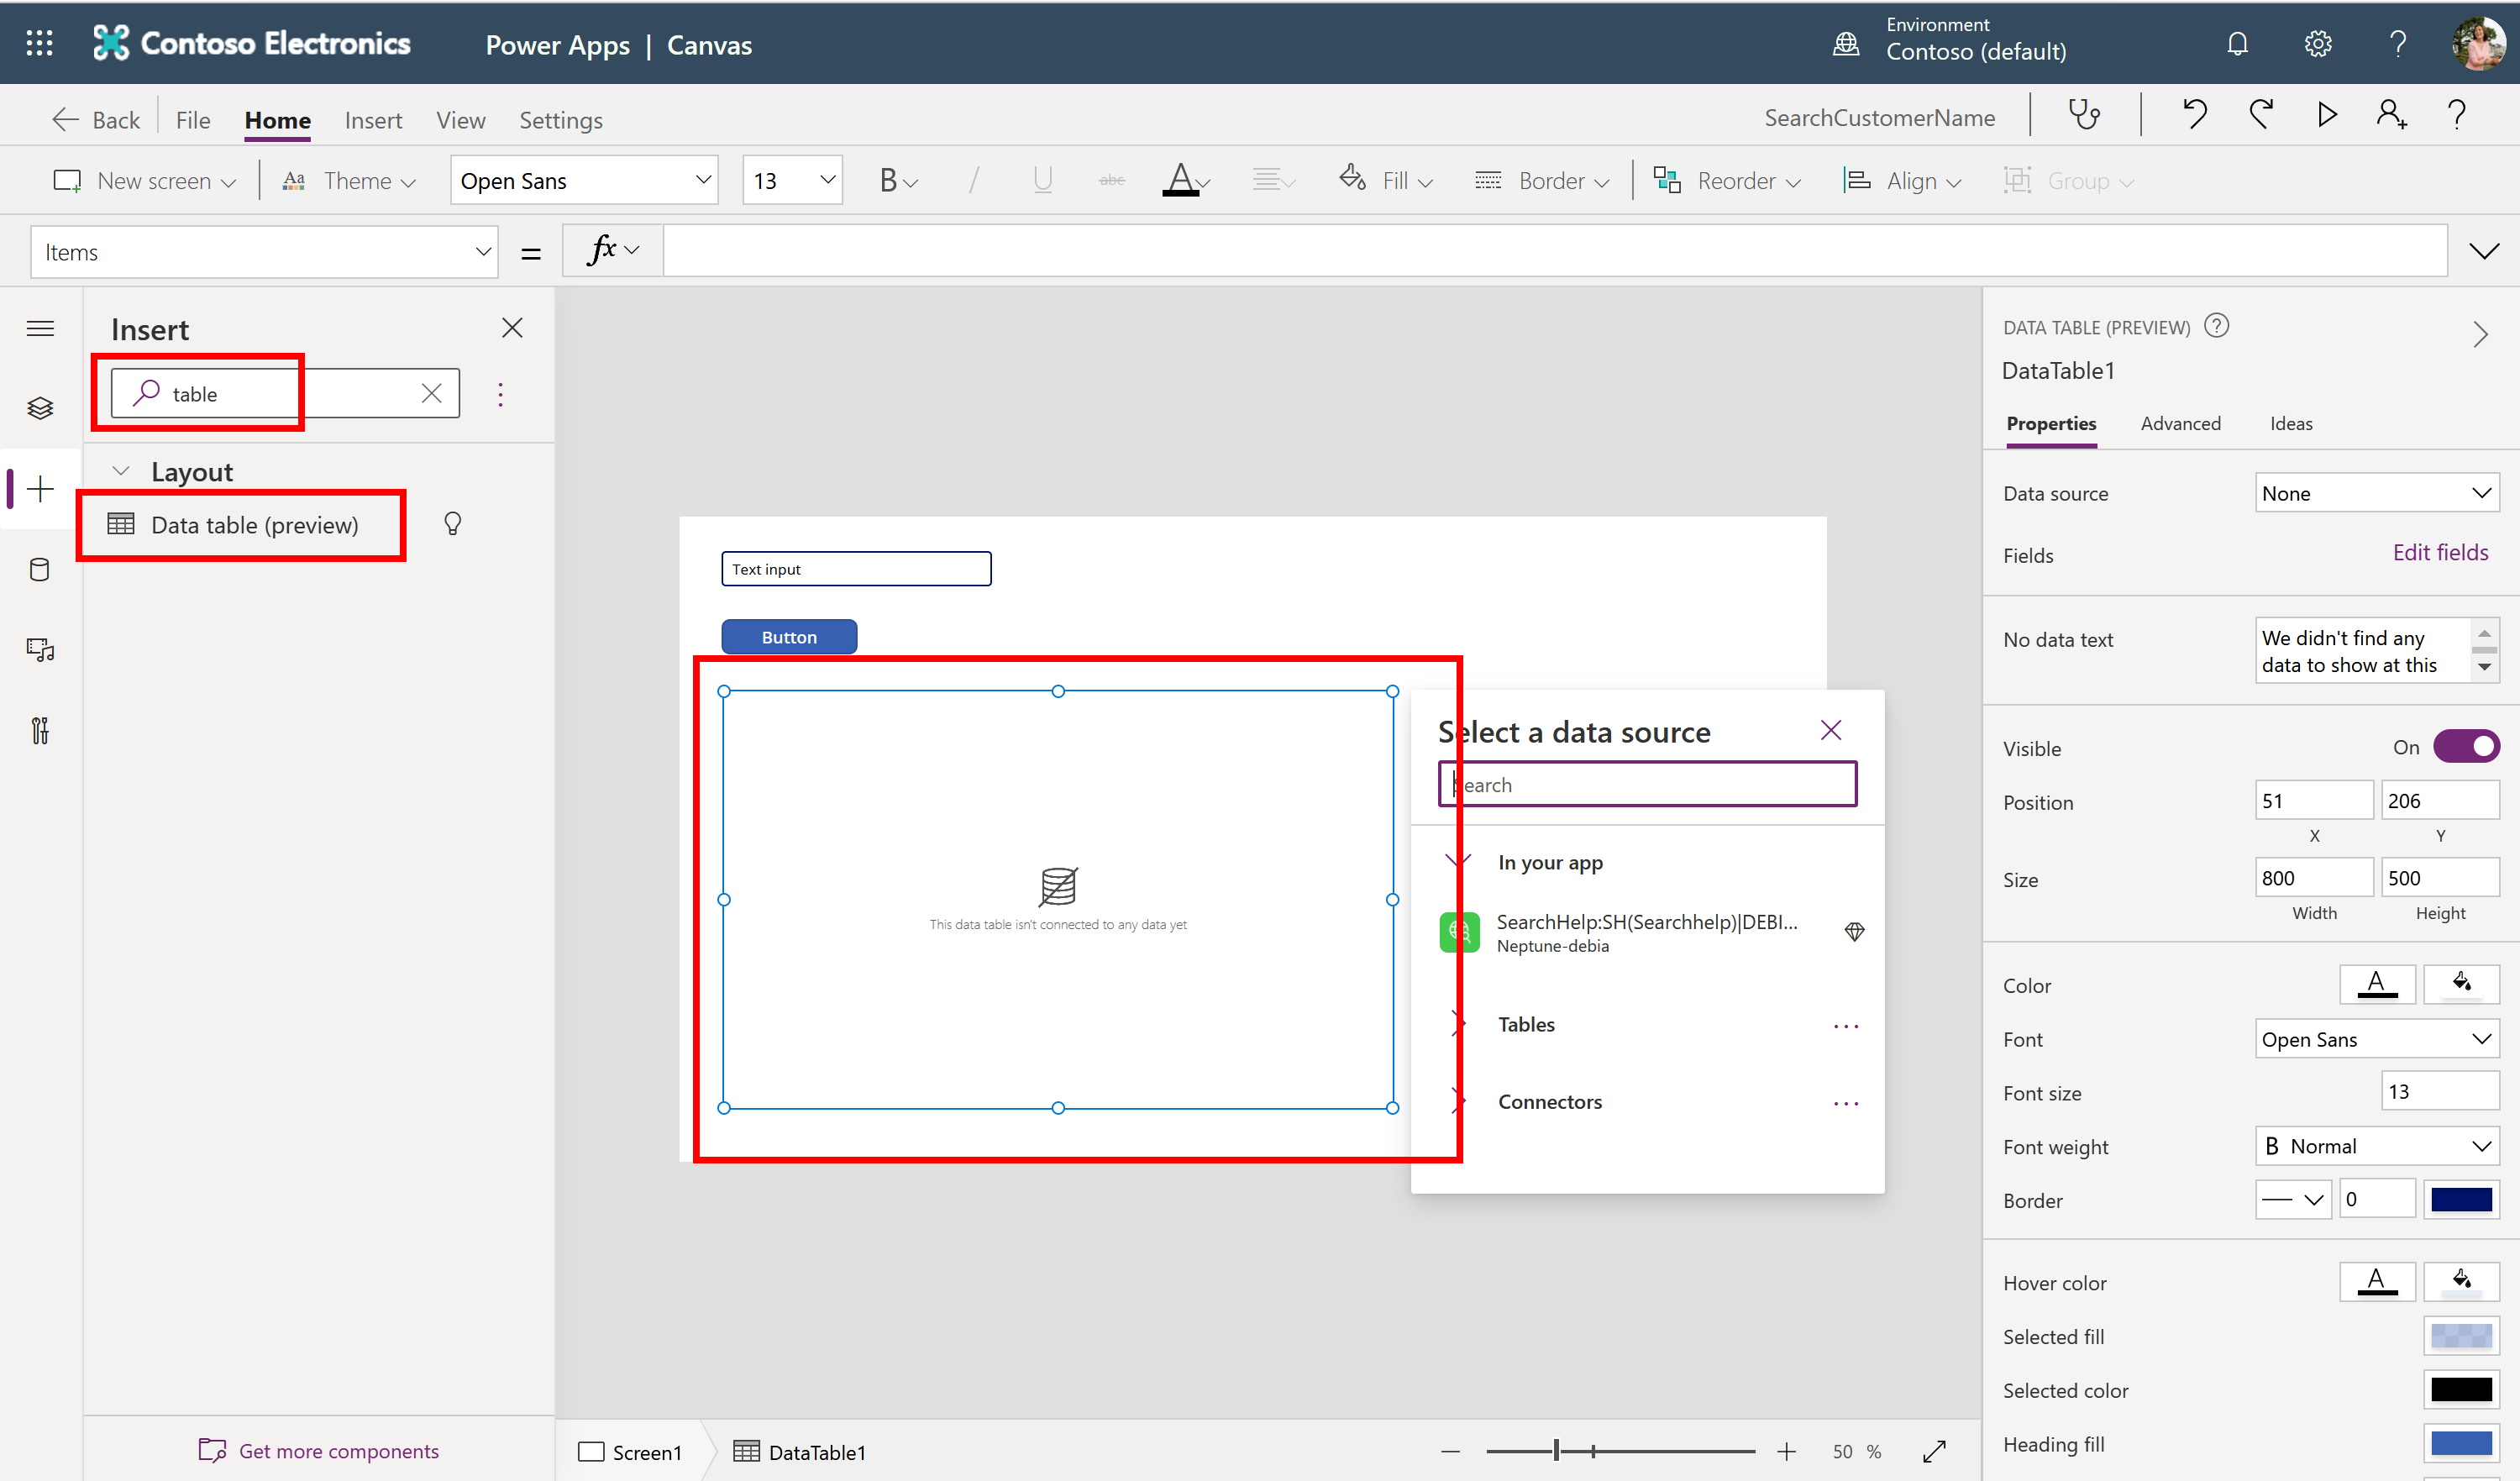The width and height of the screenshot is (2520, 1481).
Task: Toggle the Visible switch off
Action: pos(2465,746)
